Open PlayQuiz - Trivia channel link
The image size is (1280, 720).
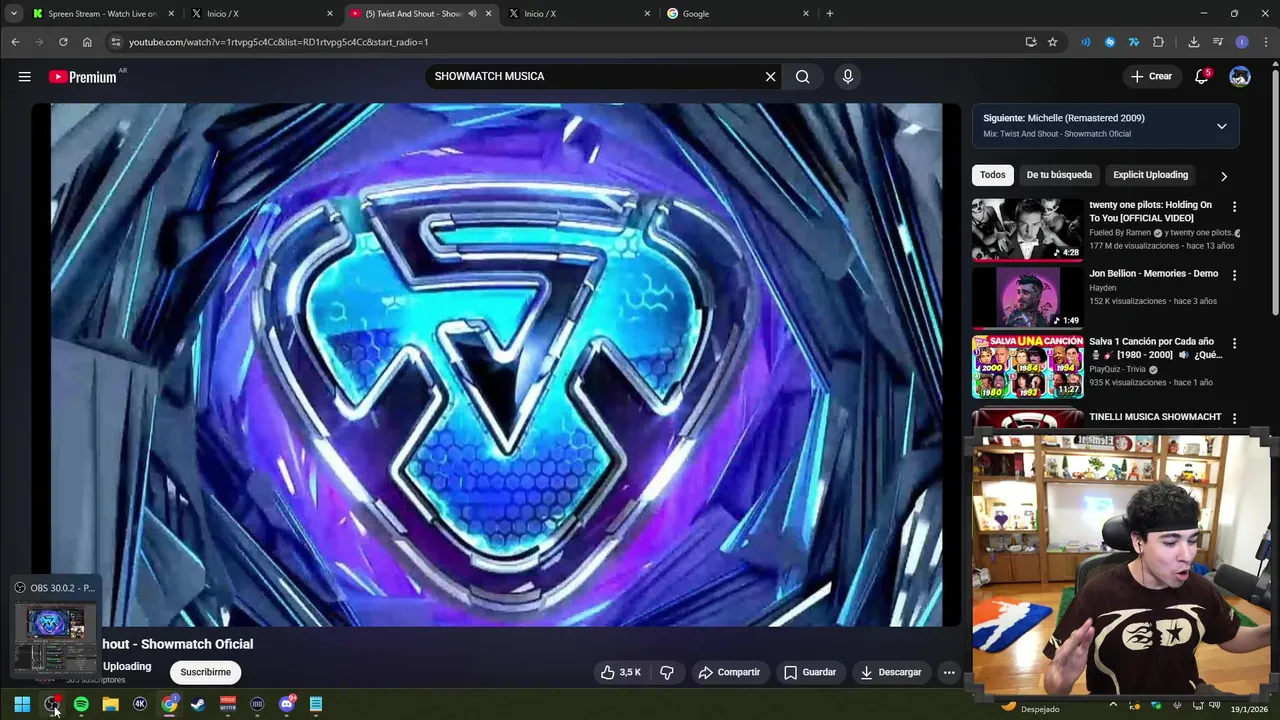pyautogui.click(x=1119, y=369)
